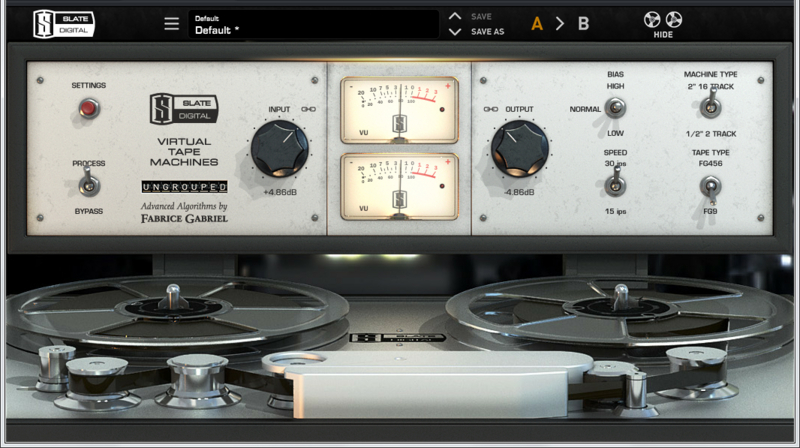This screenshot has height=448, width=800.
Task: Select previous preset with up chevron
Action: pyautogui.click(x=455, y=16)
